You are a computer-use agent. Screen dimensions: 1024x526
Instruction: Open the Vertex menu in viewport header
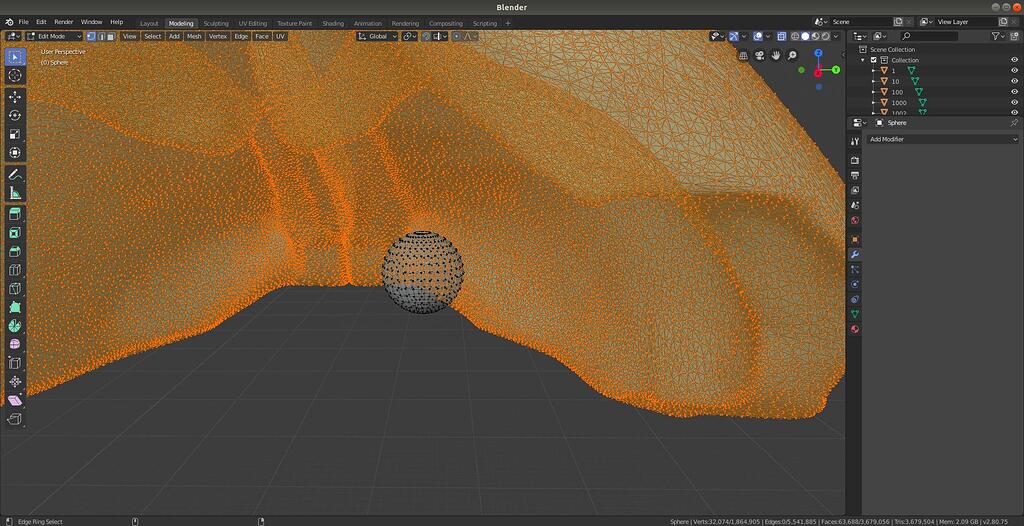pyautogui.click(x=217, y=37)
